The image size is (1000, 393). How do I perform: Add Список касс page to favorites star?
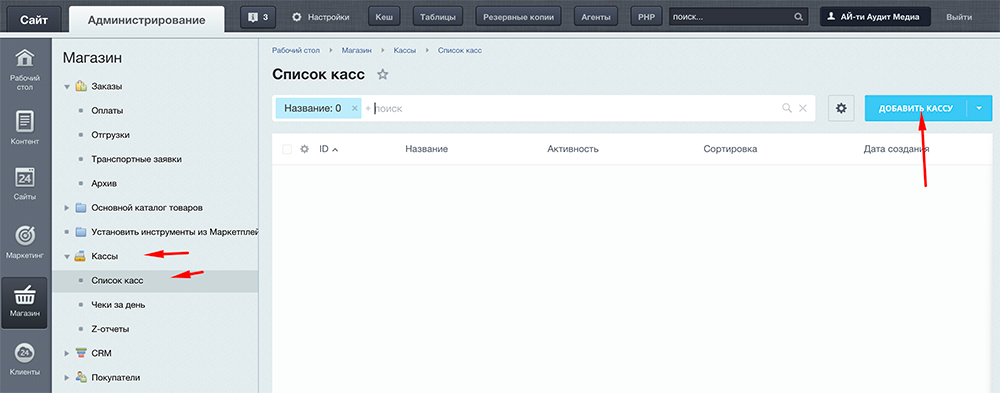pos(383,74)
